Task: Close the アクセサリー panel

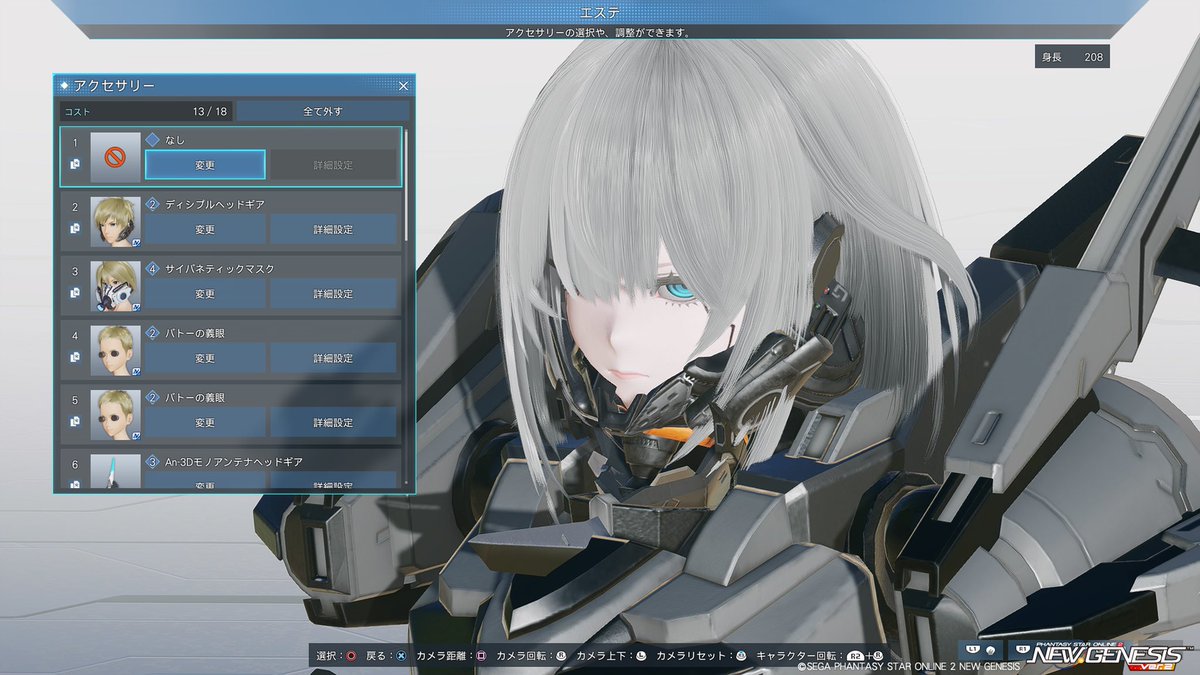Action: pos(403,86)
